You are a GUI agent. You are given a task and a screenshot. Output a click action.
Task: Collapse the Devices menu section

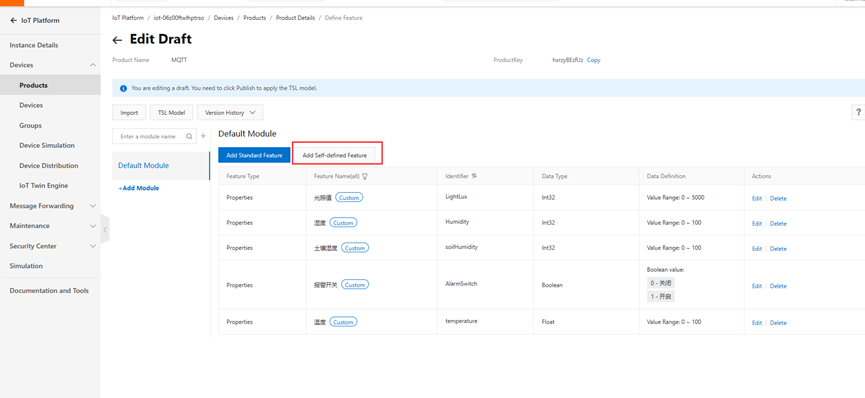point(92,65)
